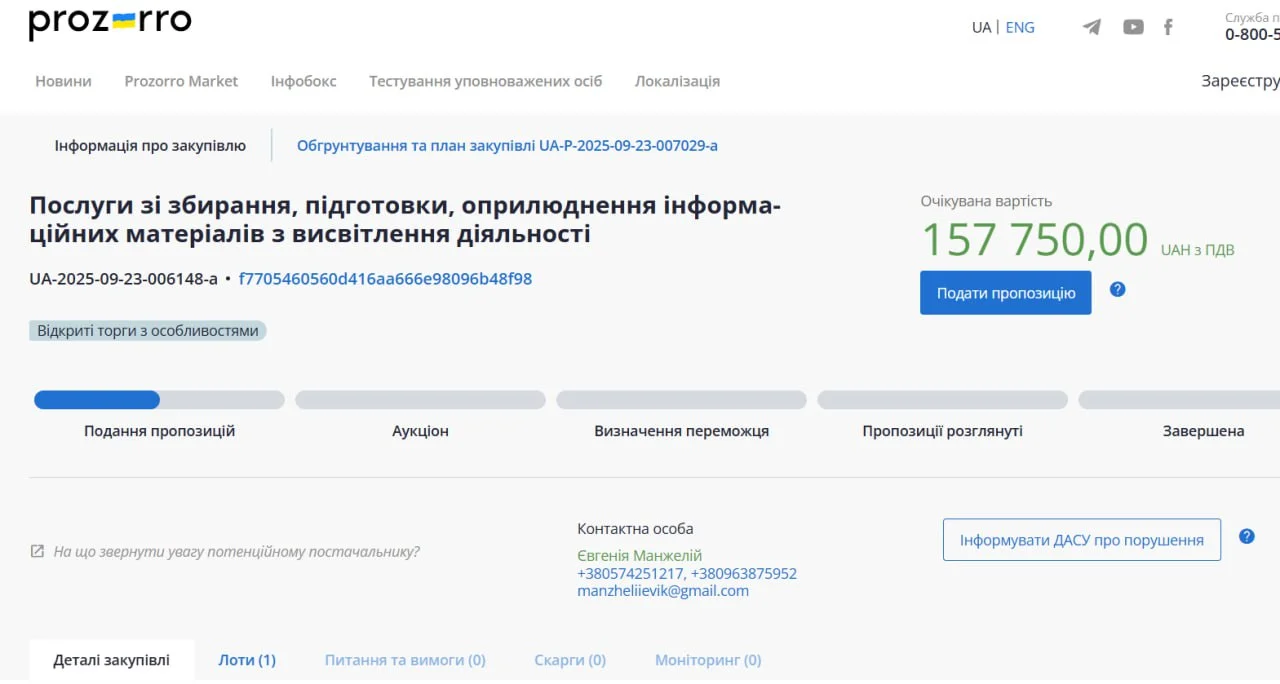Switch to Лоти (1) tab

coord(247,660)
